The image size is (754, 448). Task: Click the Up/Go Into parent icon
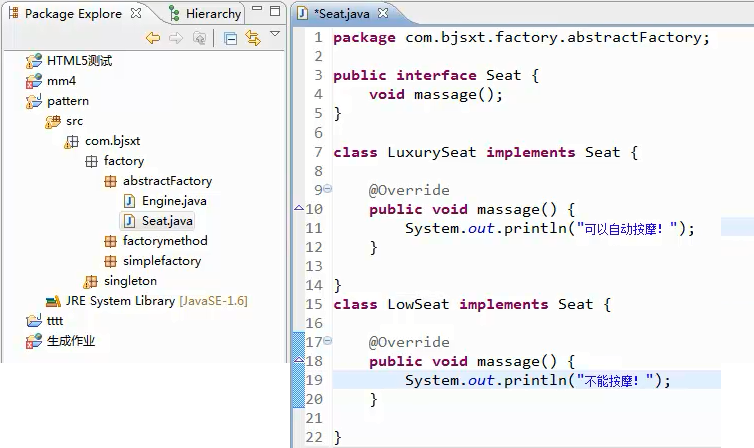click(199, 38)
